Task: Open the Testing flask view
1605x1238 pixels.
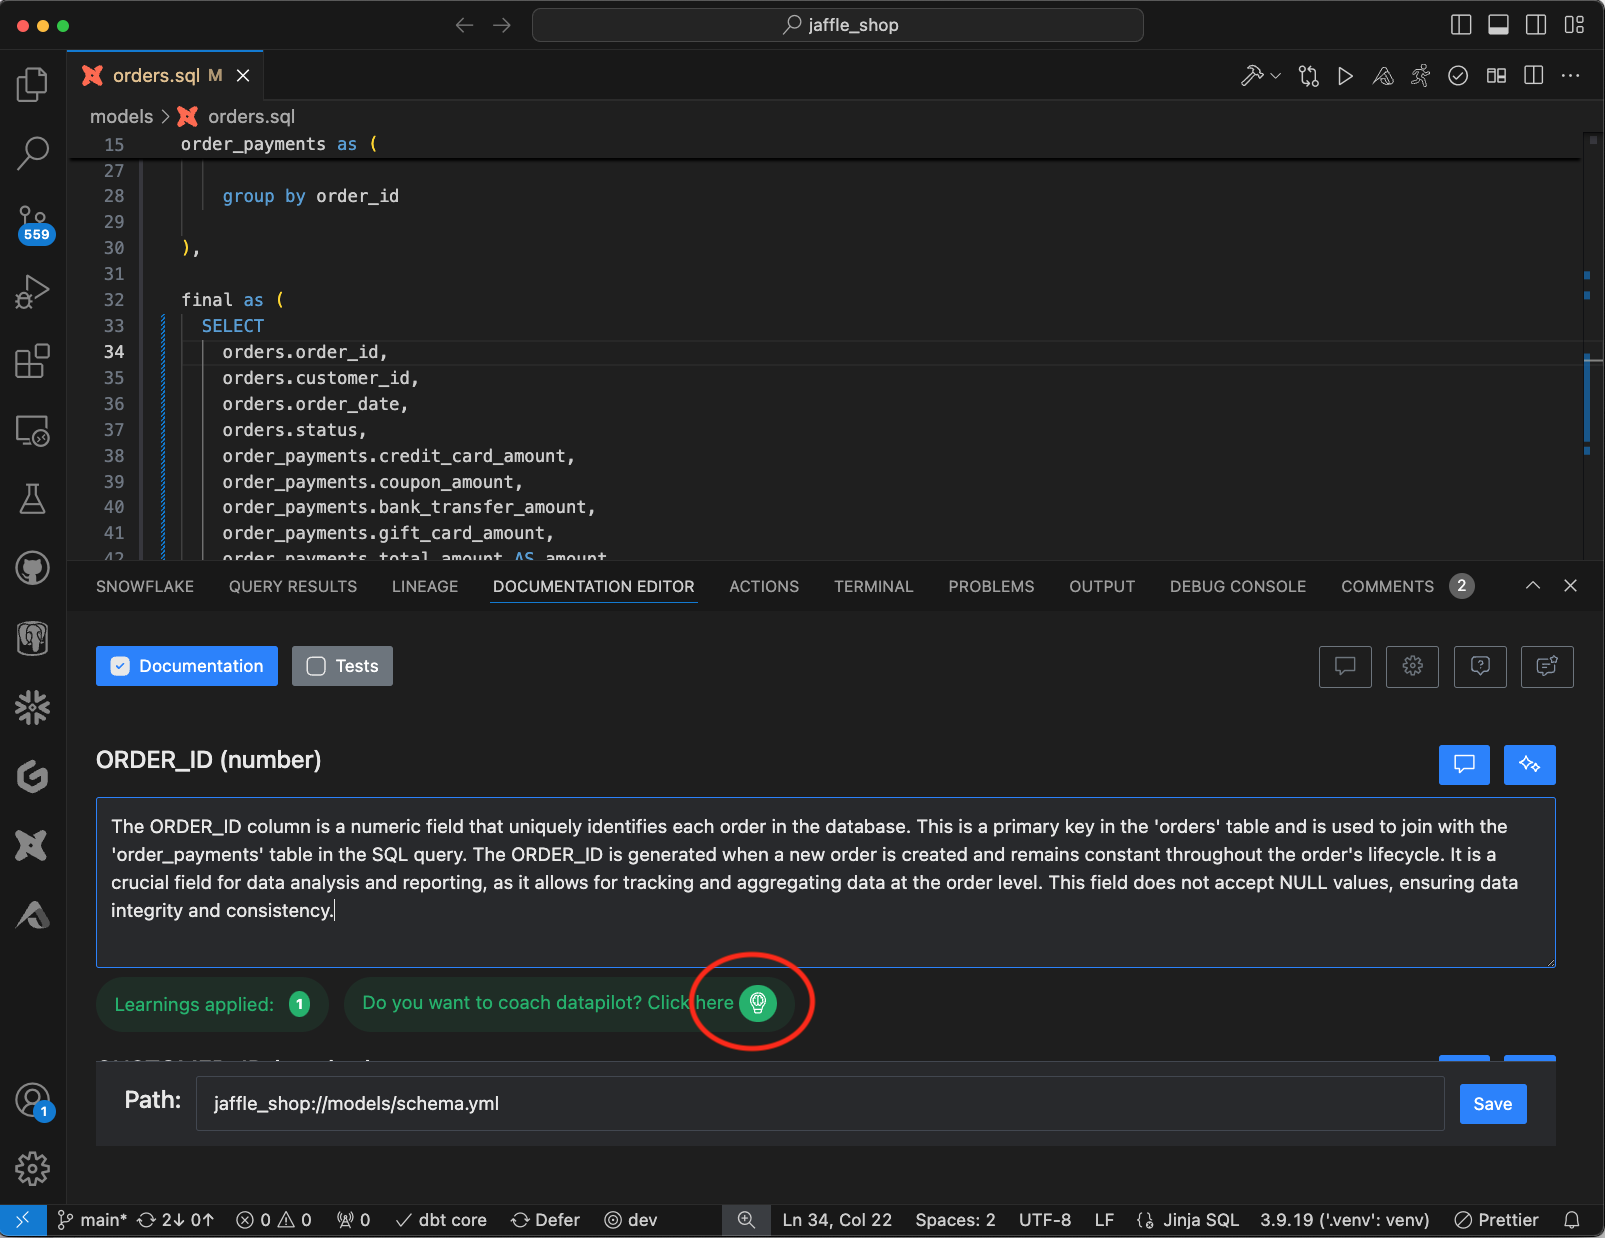Action: [x=32, y=499]
